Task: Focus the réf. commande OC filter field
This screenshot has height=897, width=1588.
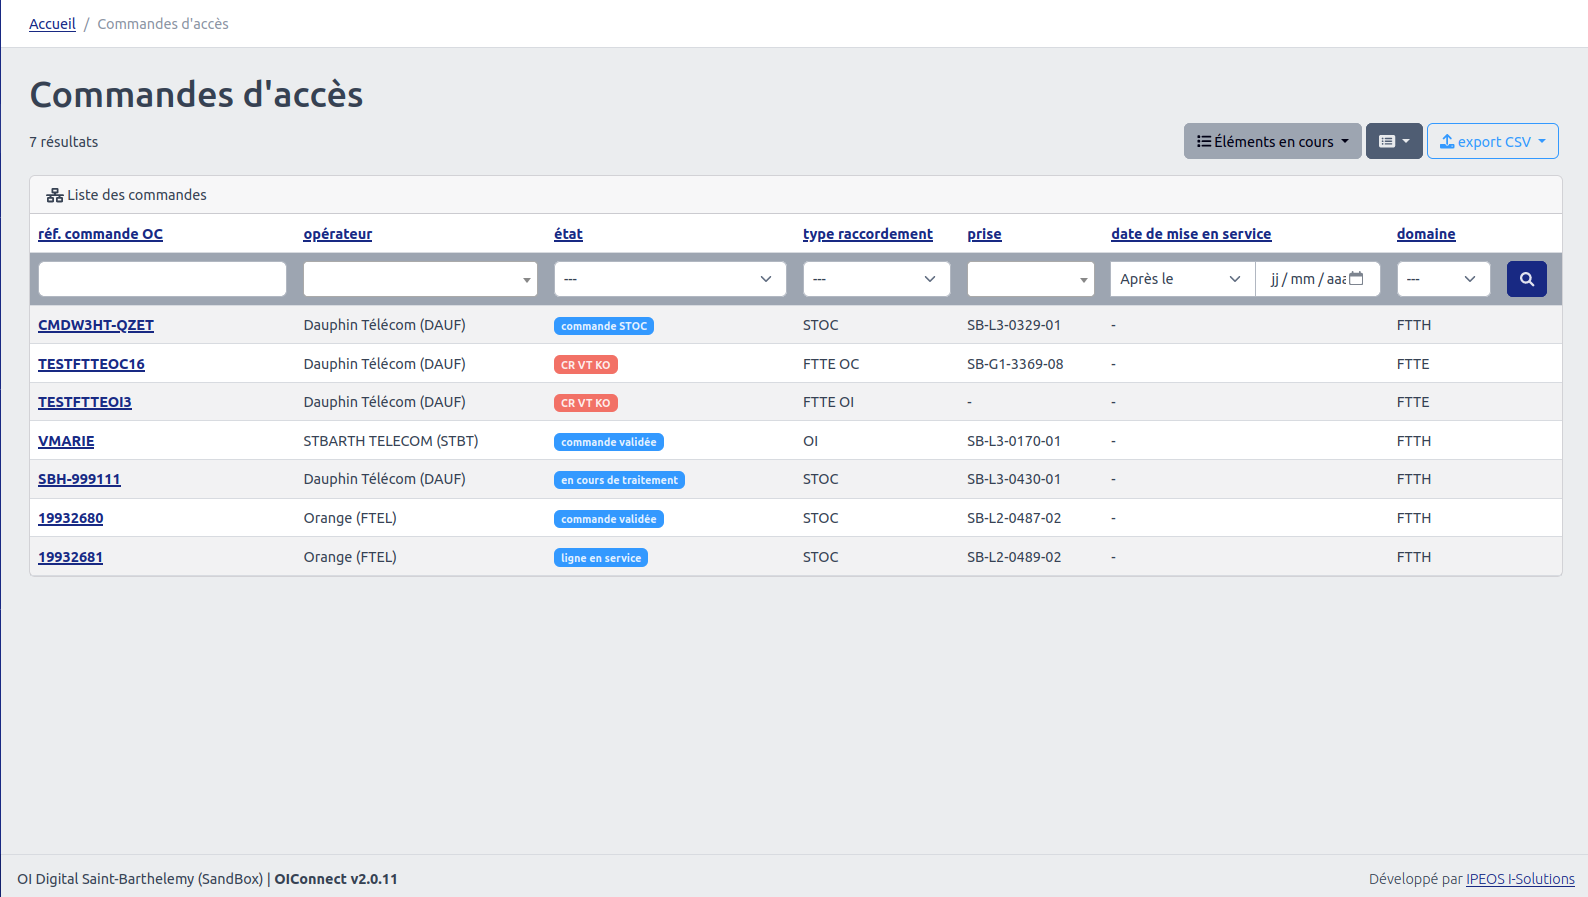Action: [x=162, y=279]
